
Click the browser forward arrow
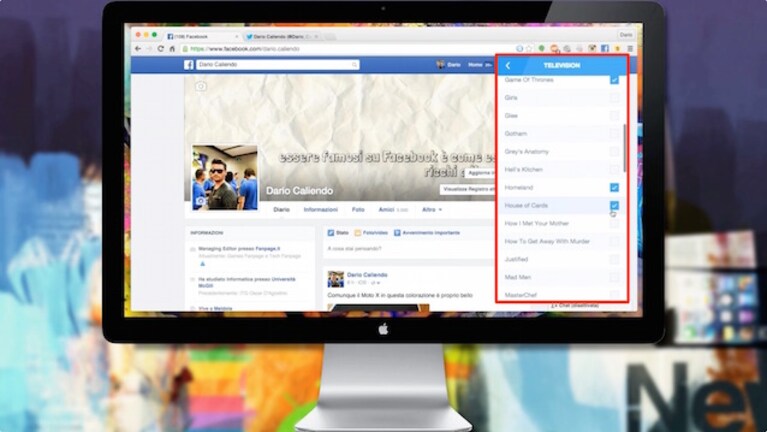click(149, 49)
